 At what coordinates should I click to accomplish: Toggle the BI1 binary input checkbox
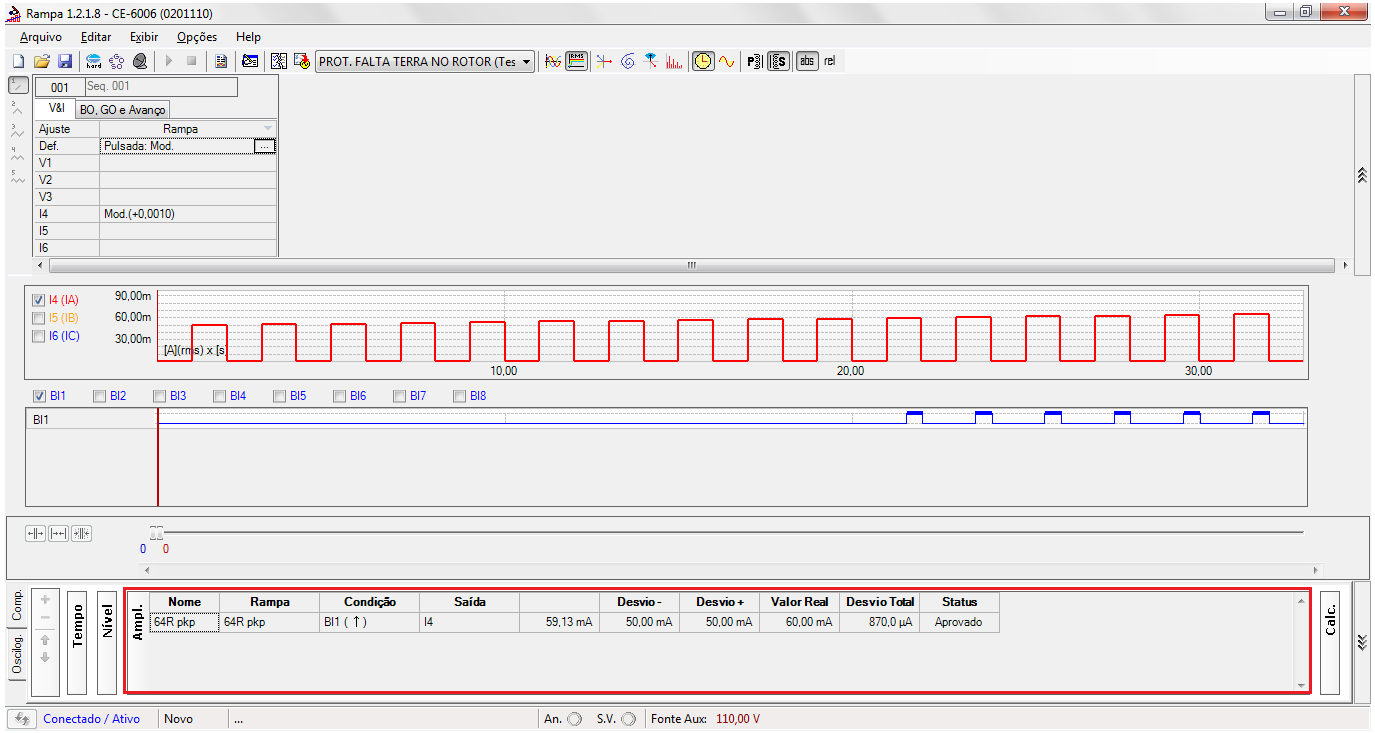point(39,396)
